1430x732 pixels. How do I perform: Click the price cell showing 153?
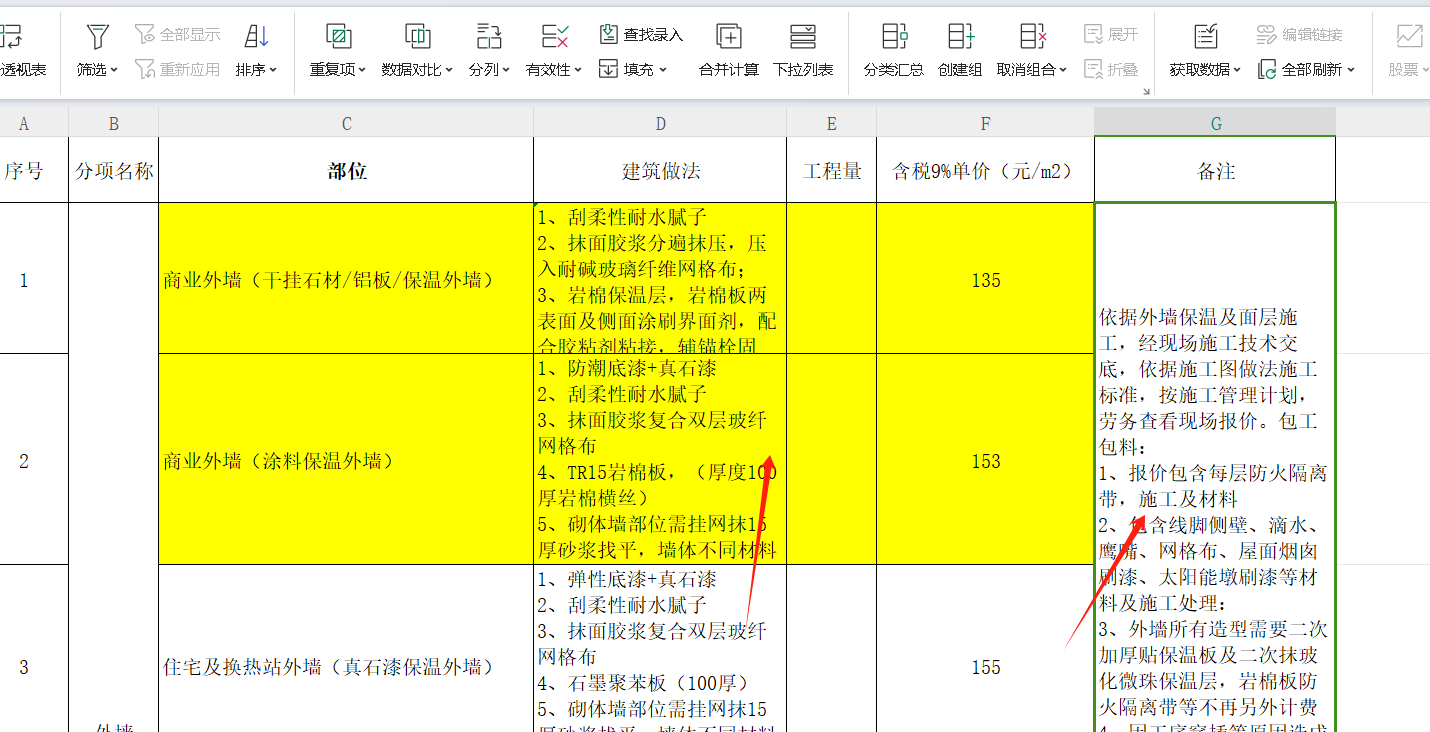point(985,460)
